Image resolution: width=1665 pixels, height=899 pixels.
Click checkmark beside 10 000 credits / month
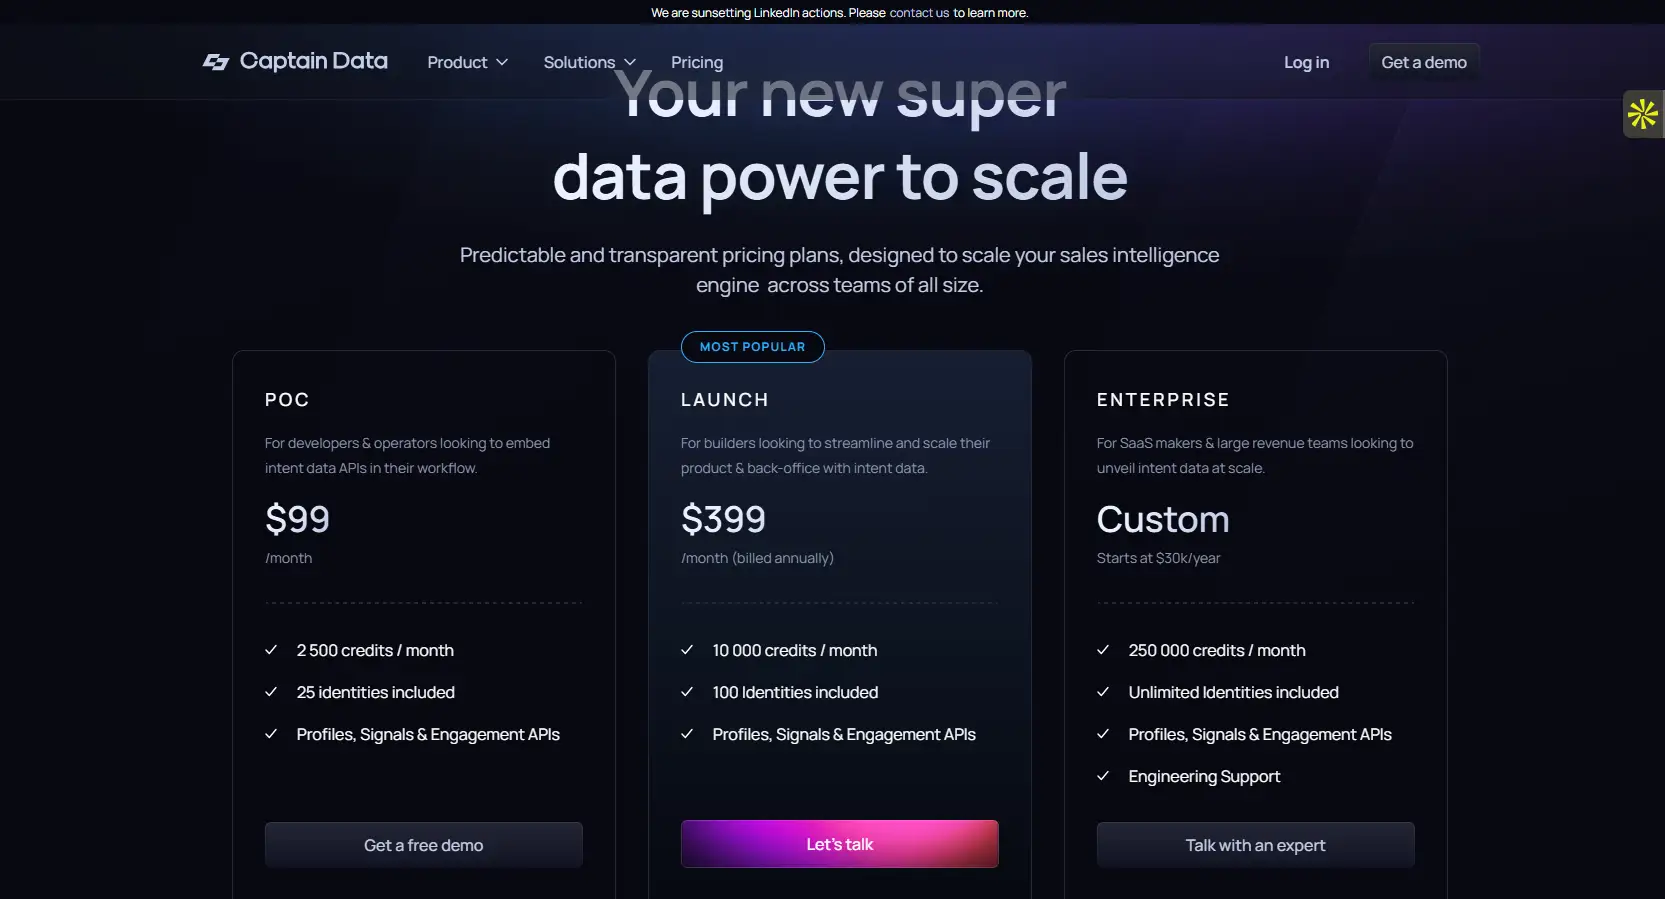[687, 650]
